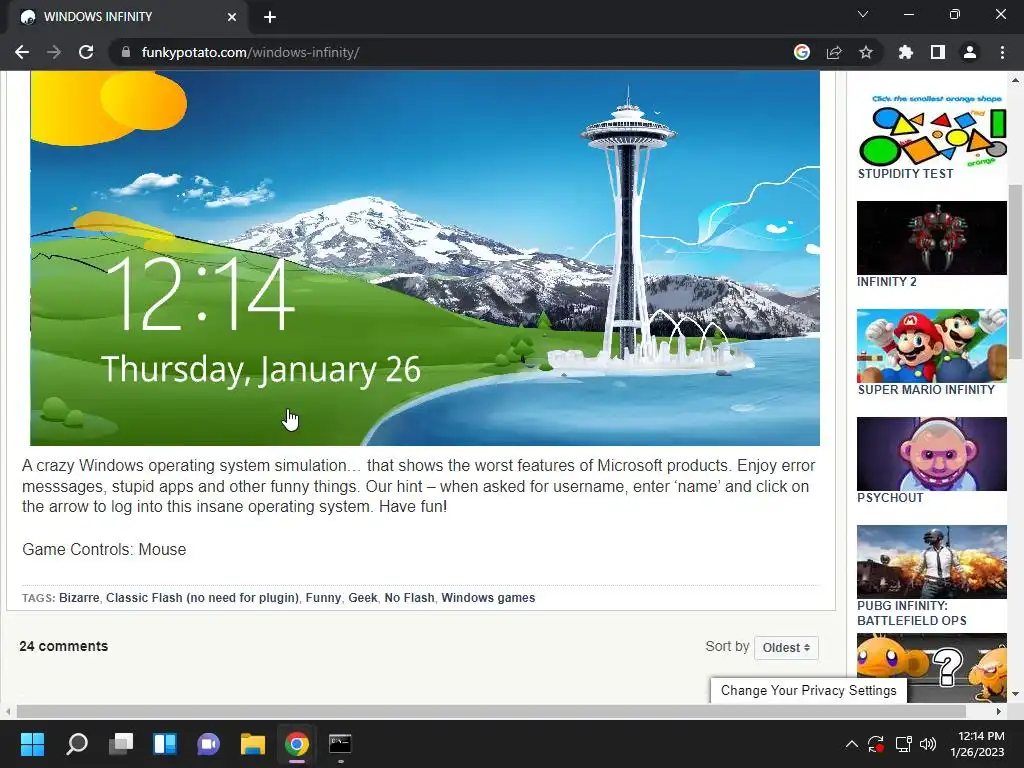Open network settings tray icon
The width and height of the screenshot is (1024, 768).
pyautogui.click(x=904, y=744)
